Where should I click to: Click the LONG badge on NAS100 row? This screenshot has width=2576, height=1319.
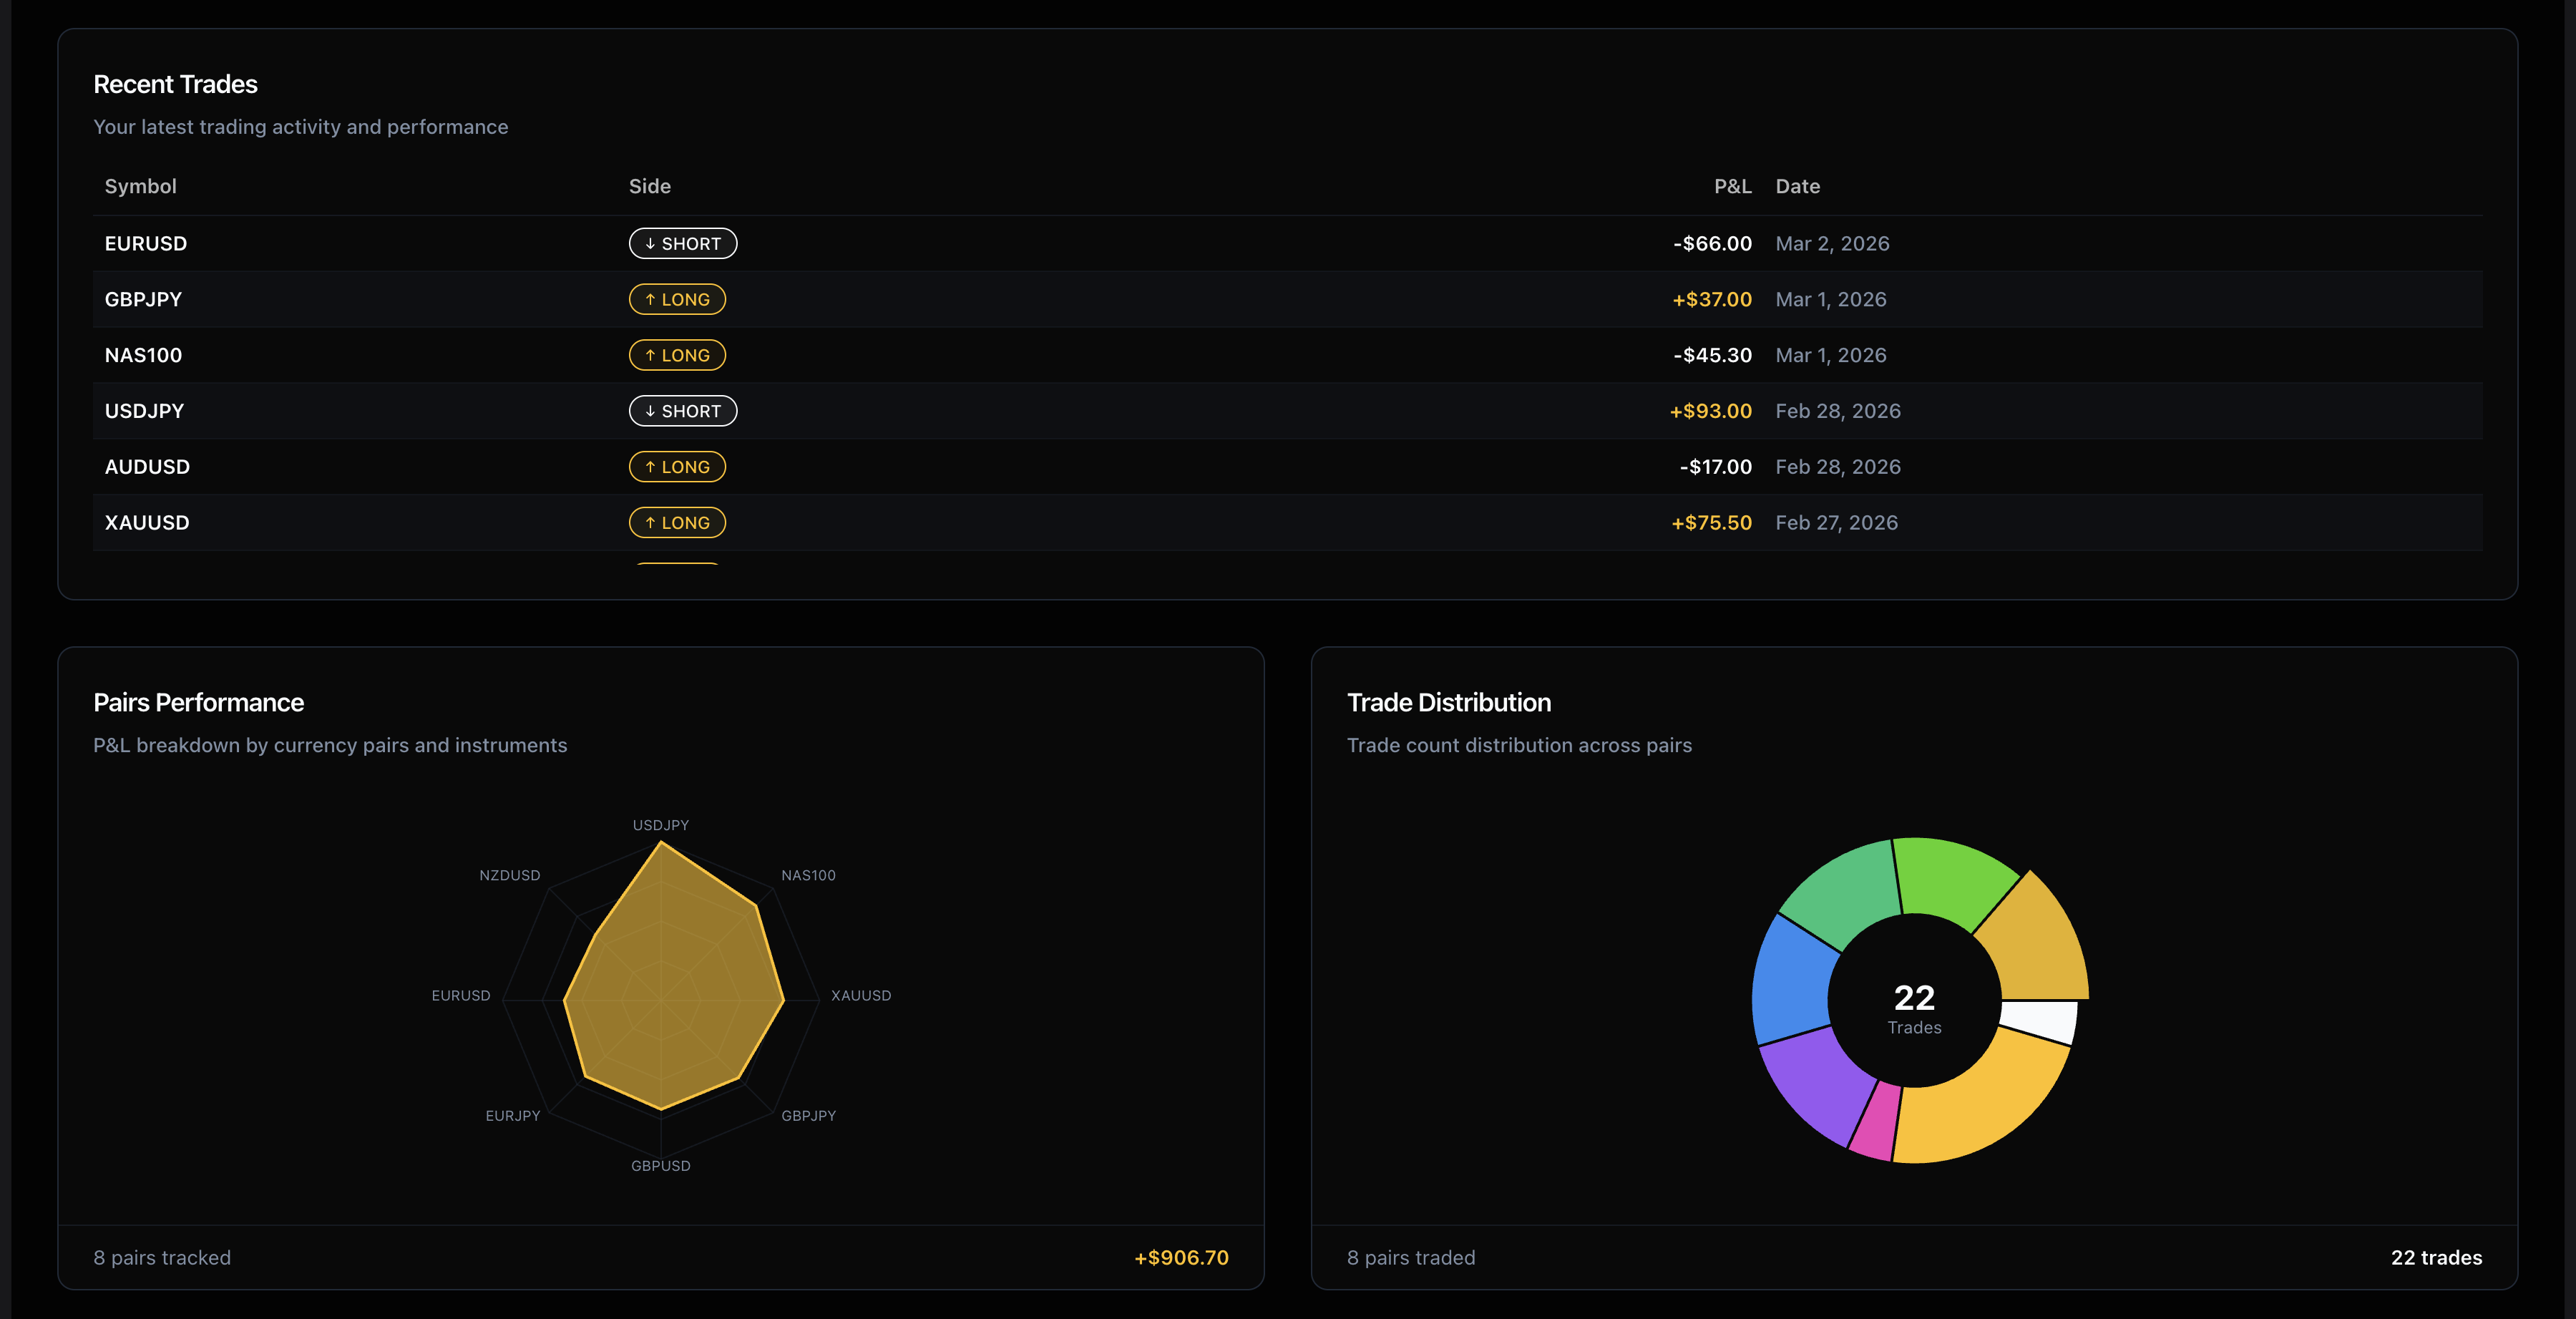(x=677, y=355)
